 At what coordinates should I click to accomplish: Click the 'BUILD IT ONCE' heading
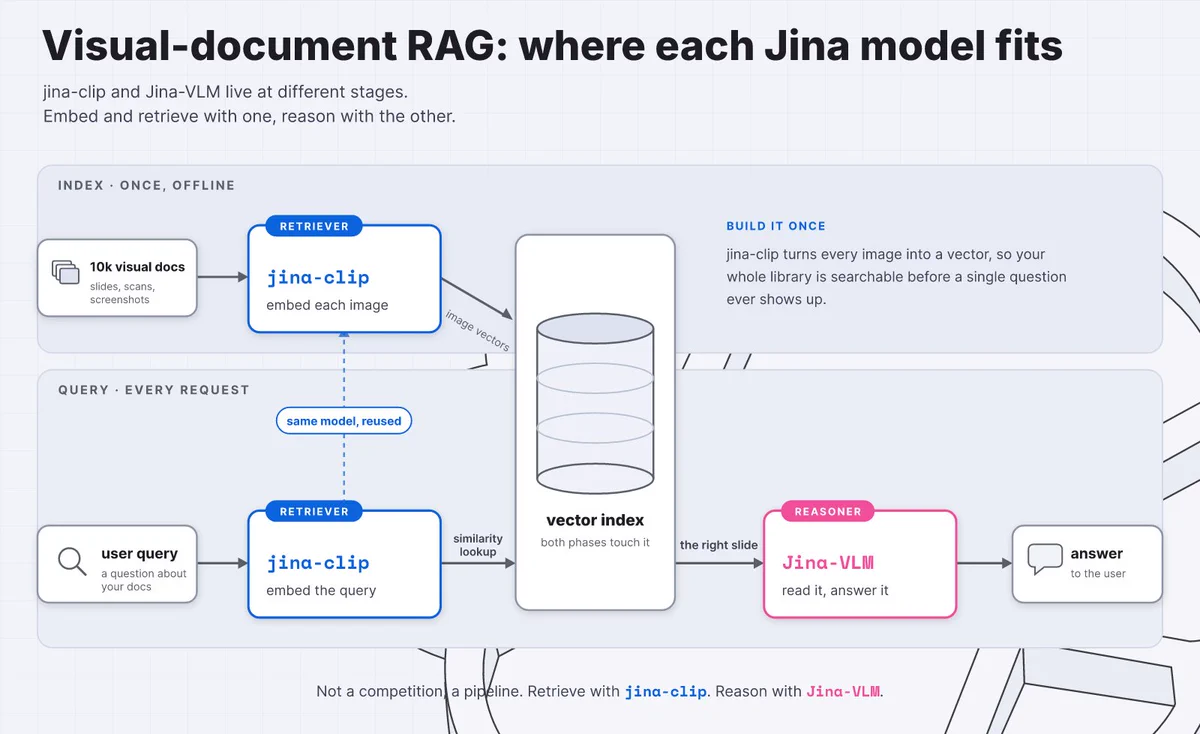point(776,226)
